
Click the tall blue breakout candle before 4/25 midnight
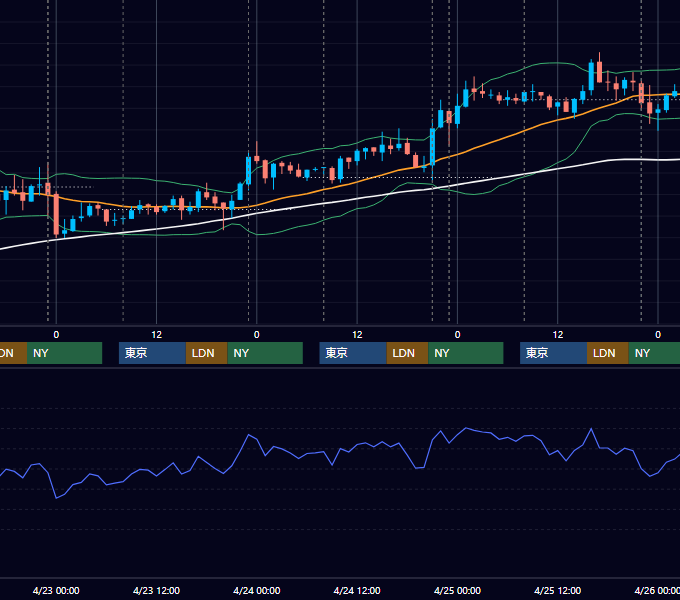[432, 147]
